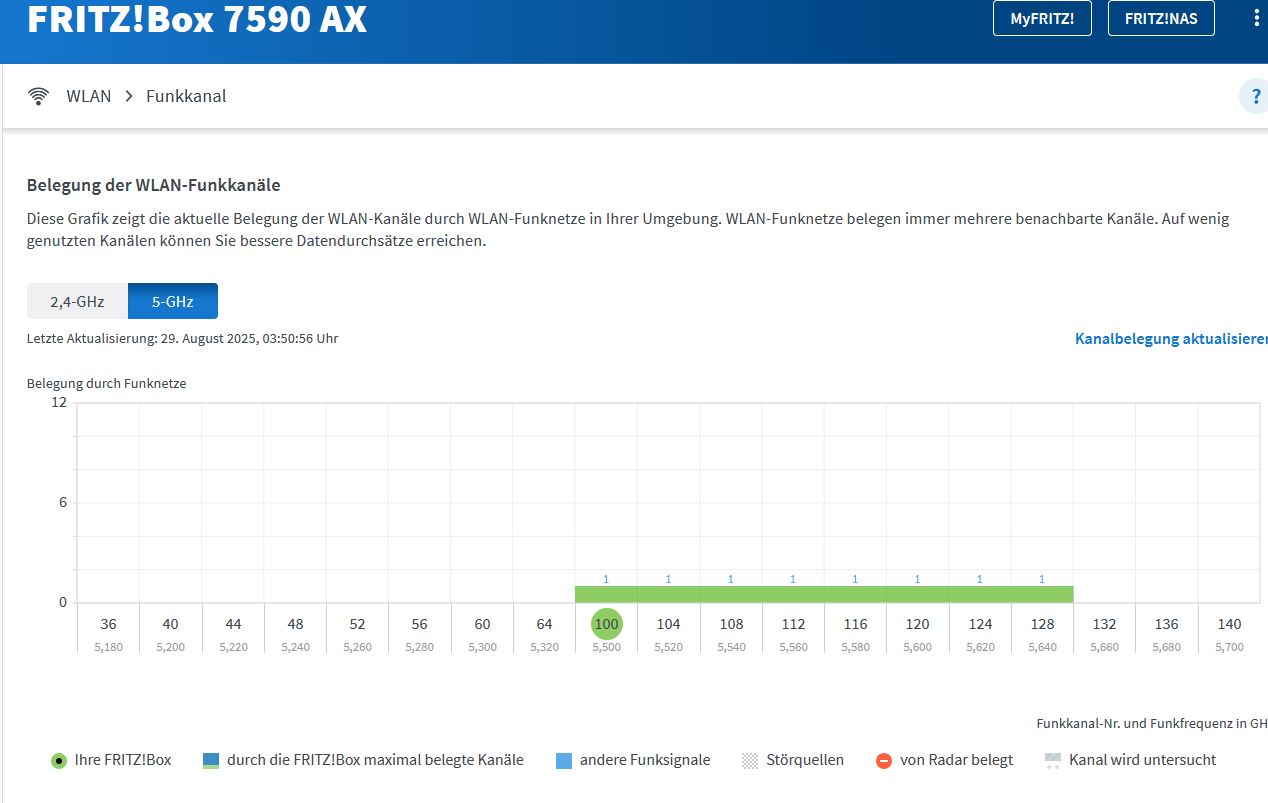Click the blue-green maximal belegte Kanäle swatch
The height and width of the screenshot is (803, 1268).
click(210, 761)
